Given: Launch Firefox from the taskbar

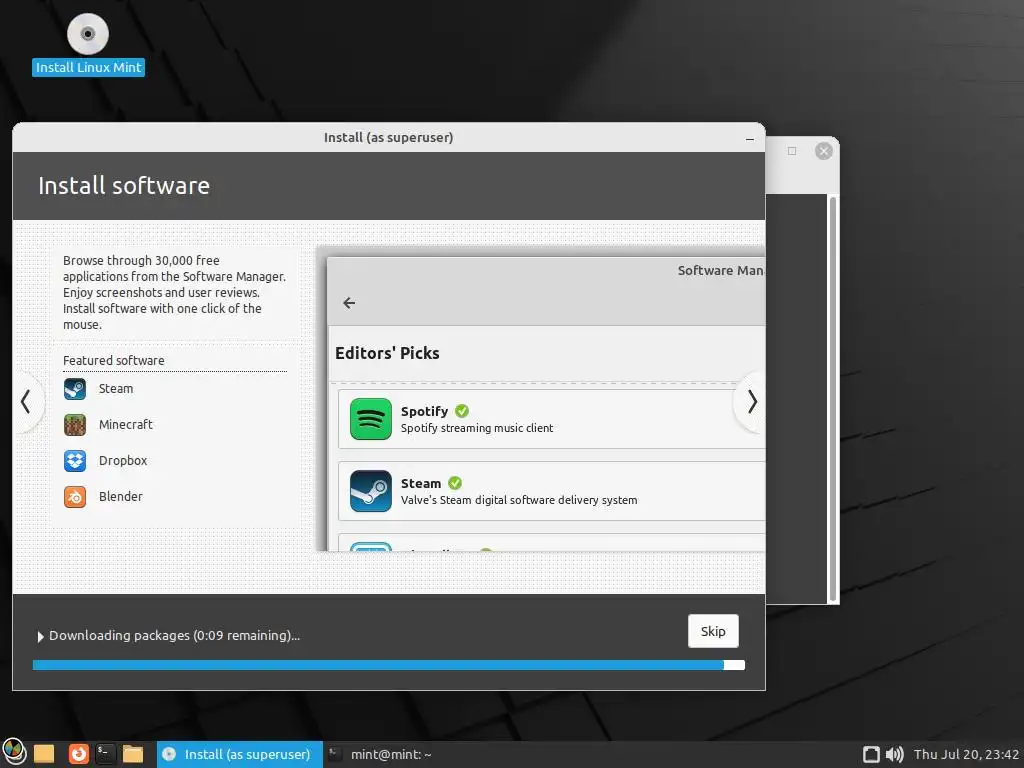Looking at the screenshot, I should pyautogui.click(x=78, y=754).
